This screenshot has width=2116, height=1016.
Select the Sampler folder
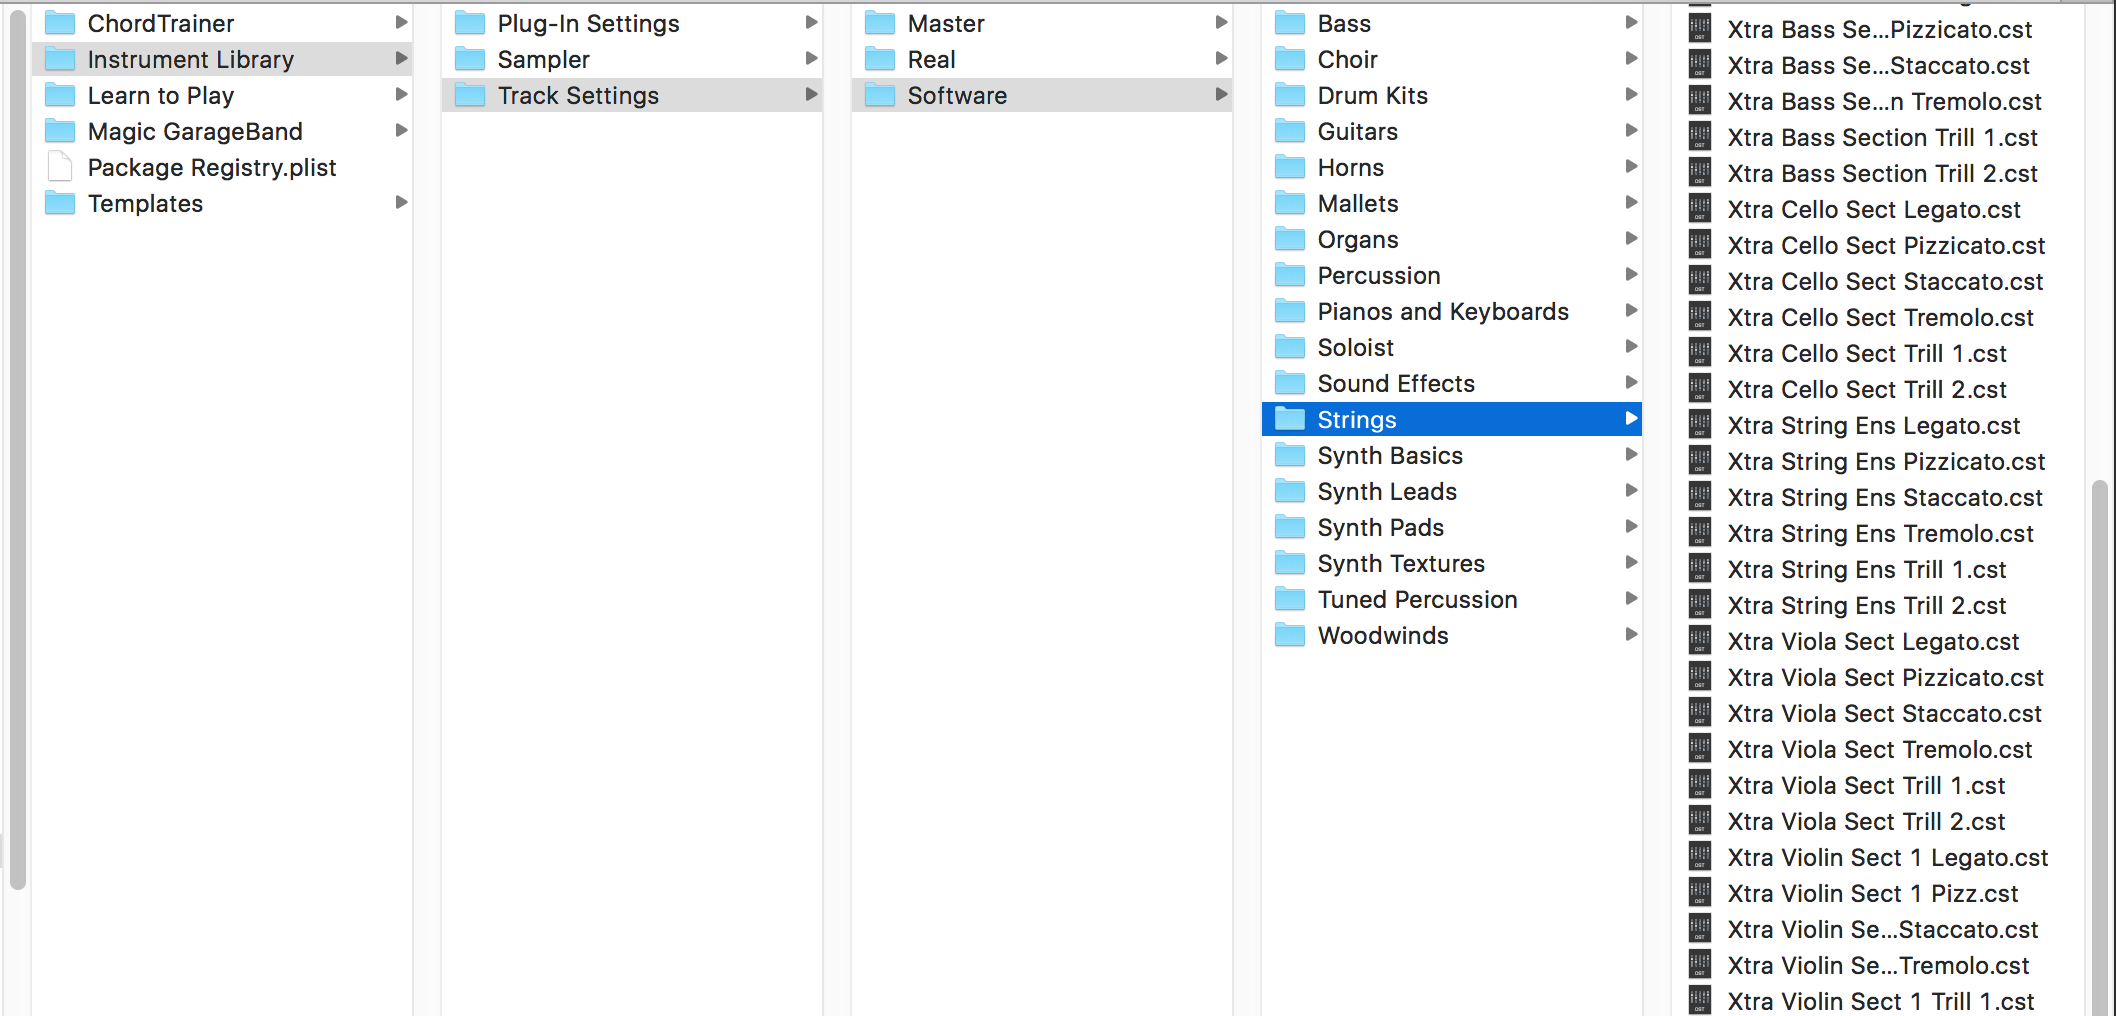(x=543, y=59)
